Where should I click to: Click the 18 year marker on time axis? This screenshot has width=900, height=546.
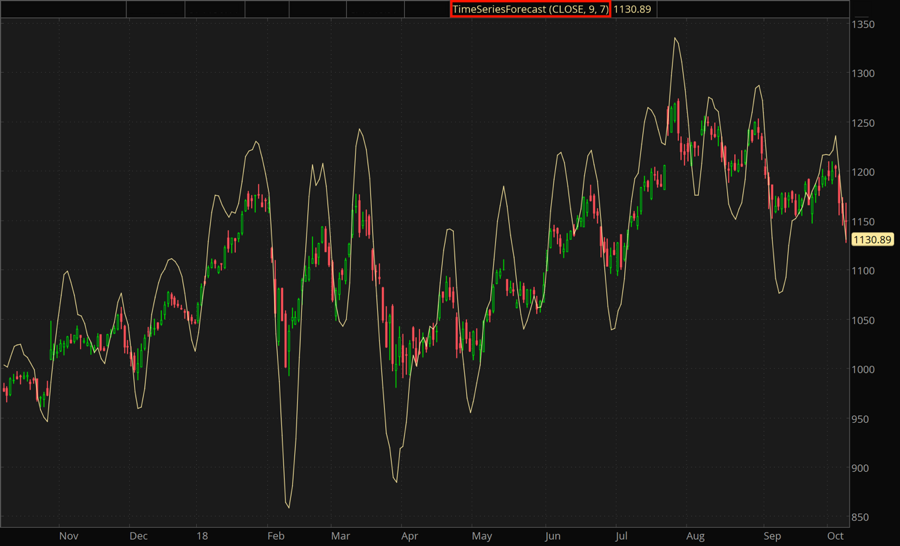point(202,536)
